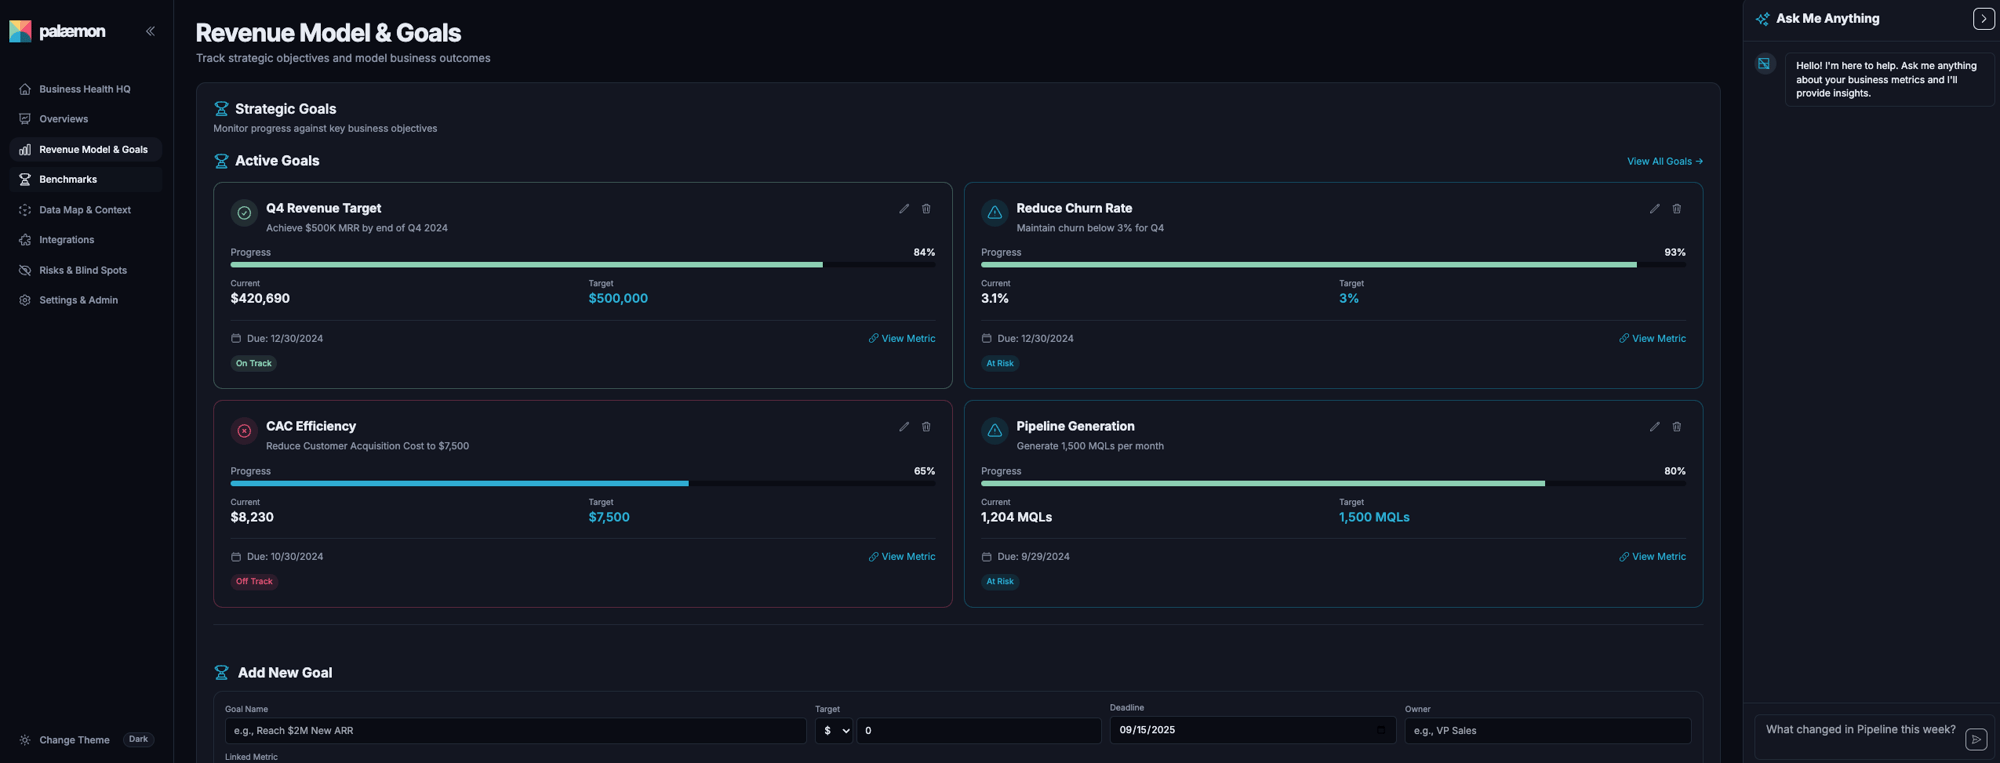
Task: Open View All Goals link
Action: point(1664,162)
